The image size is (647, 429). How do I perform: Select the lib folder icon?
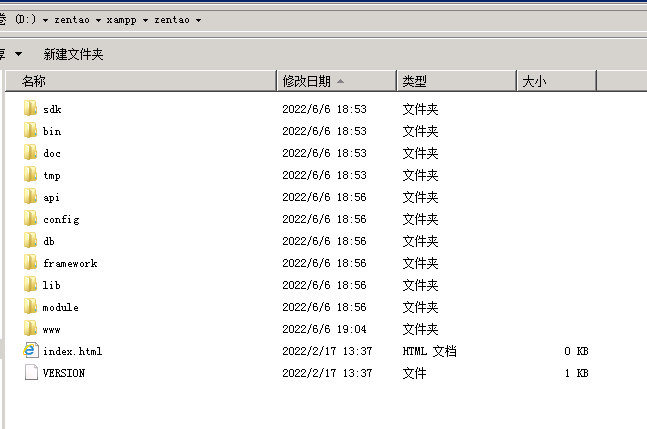click(30, 285)
